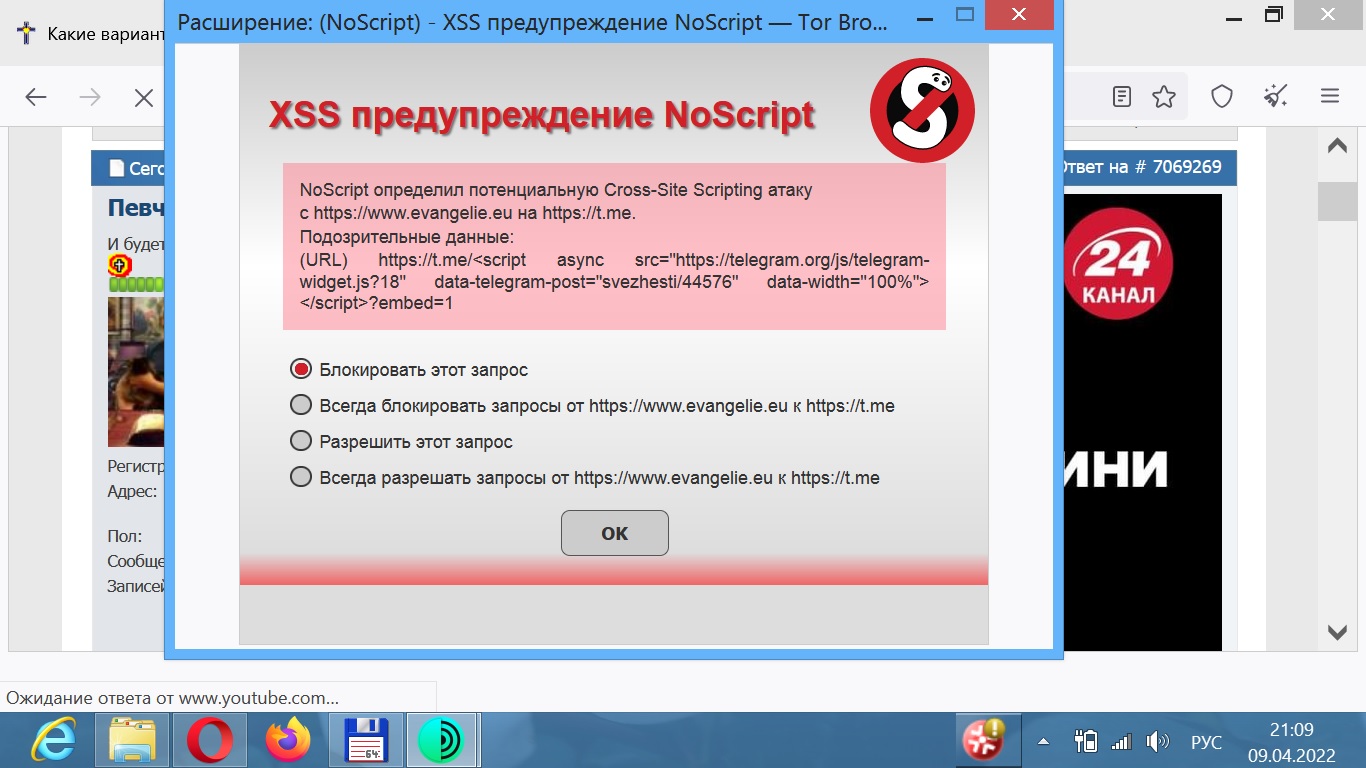The image size is (1366, 768).
Task: Click the 24 Канал video thumbnail
Action: pyautogui.click(x=1142, y=420)
